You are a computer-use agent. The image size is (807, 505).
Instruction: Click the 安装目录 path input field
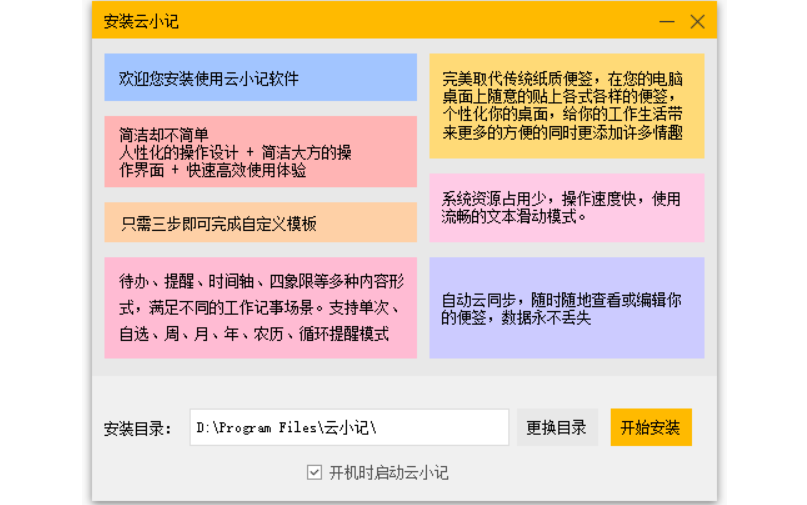point(349,427)
